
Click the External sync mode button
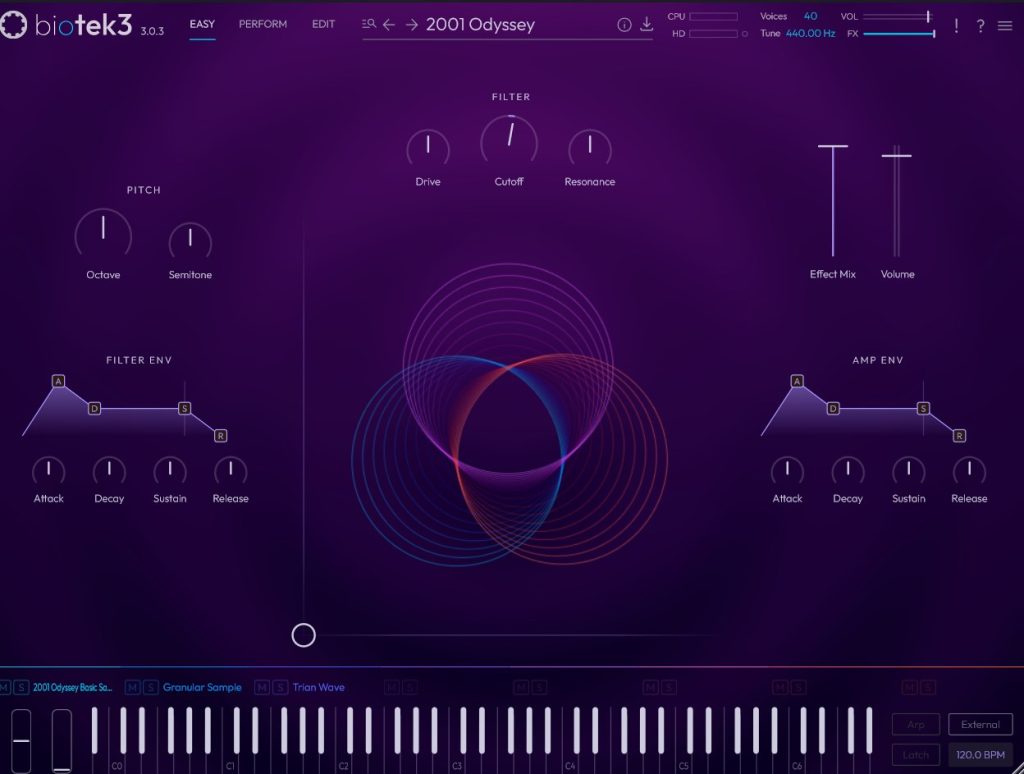[980, 725]
